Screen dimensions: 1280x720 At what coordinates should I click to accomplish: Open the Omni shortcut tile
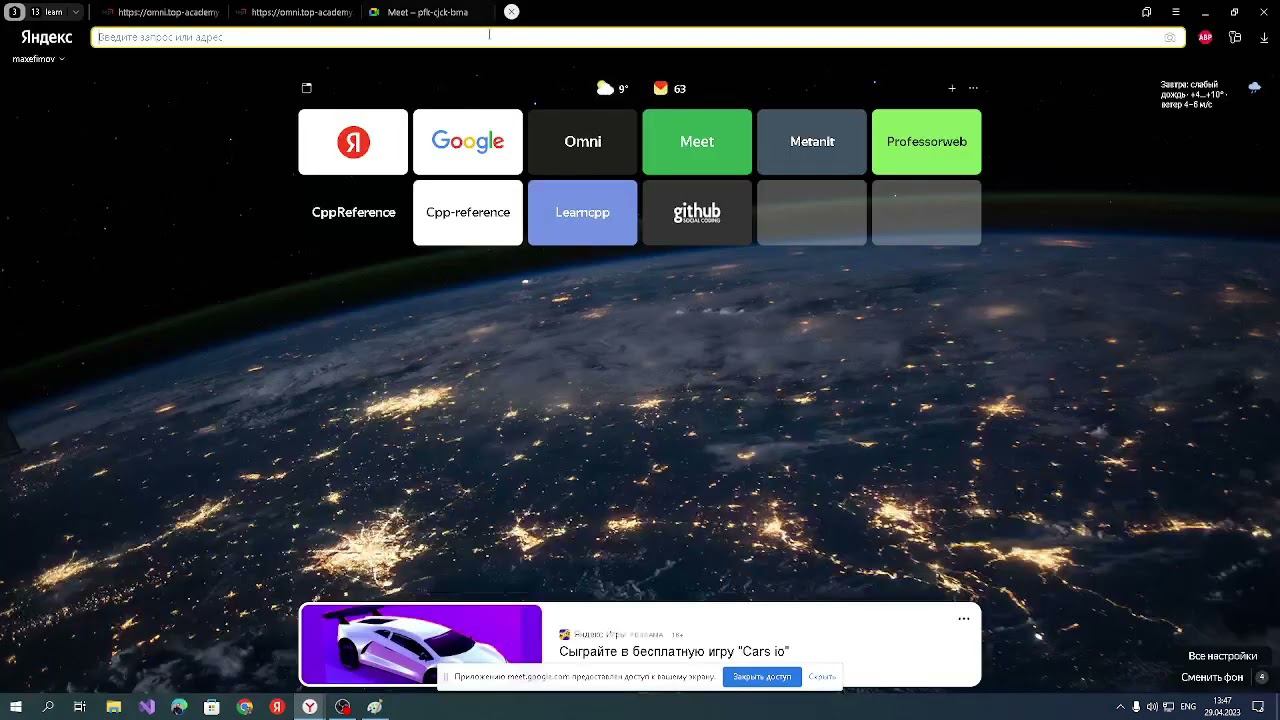pyautogui.click(x=582, y=142)
